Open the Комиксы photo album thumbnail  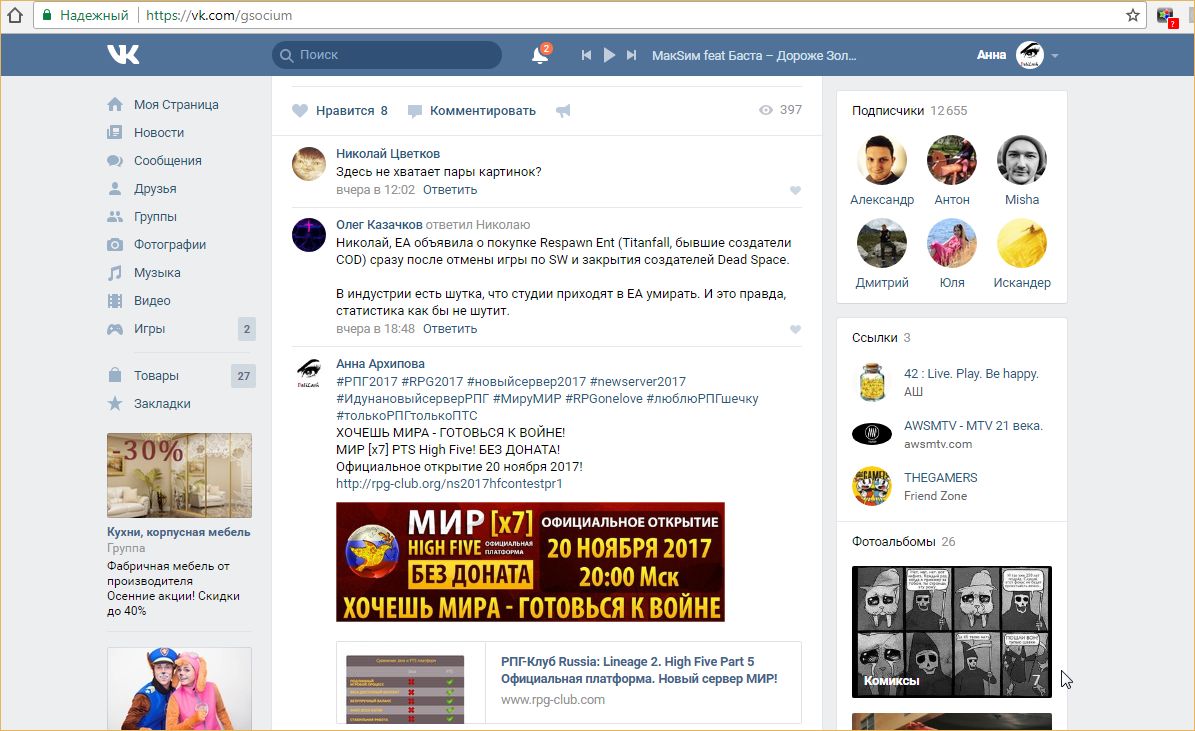(951, 631)
